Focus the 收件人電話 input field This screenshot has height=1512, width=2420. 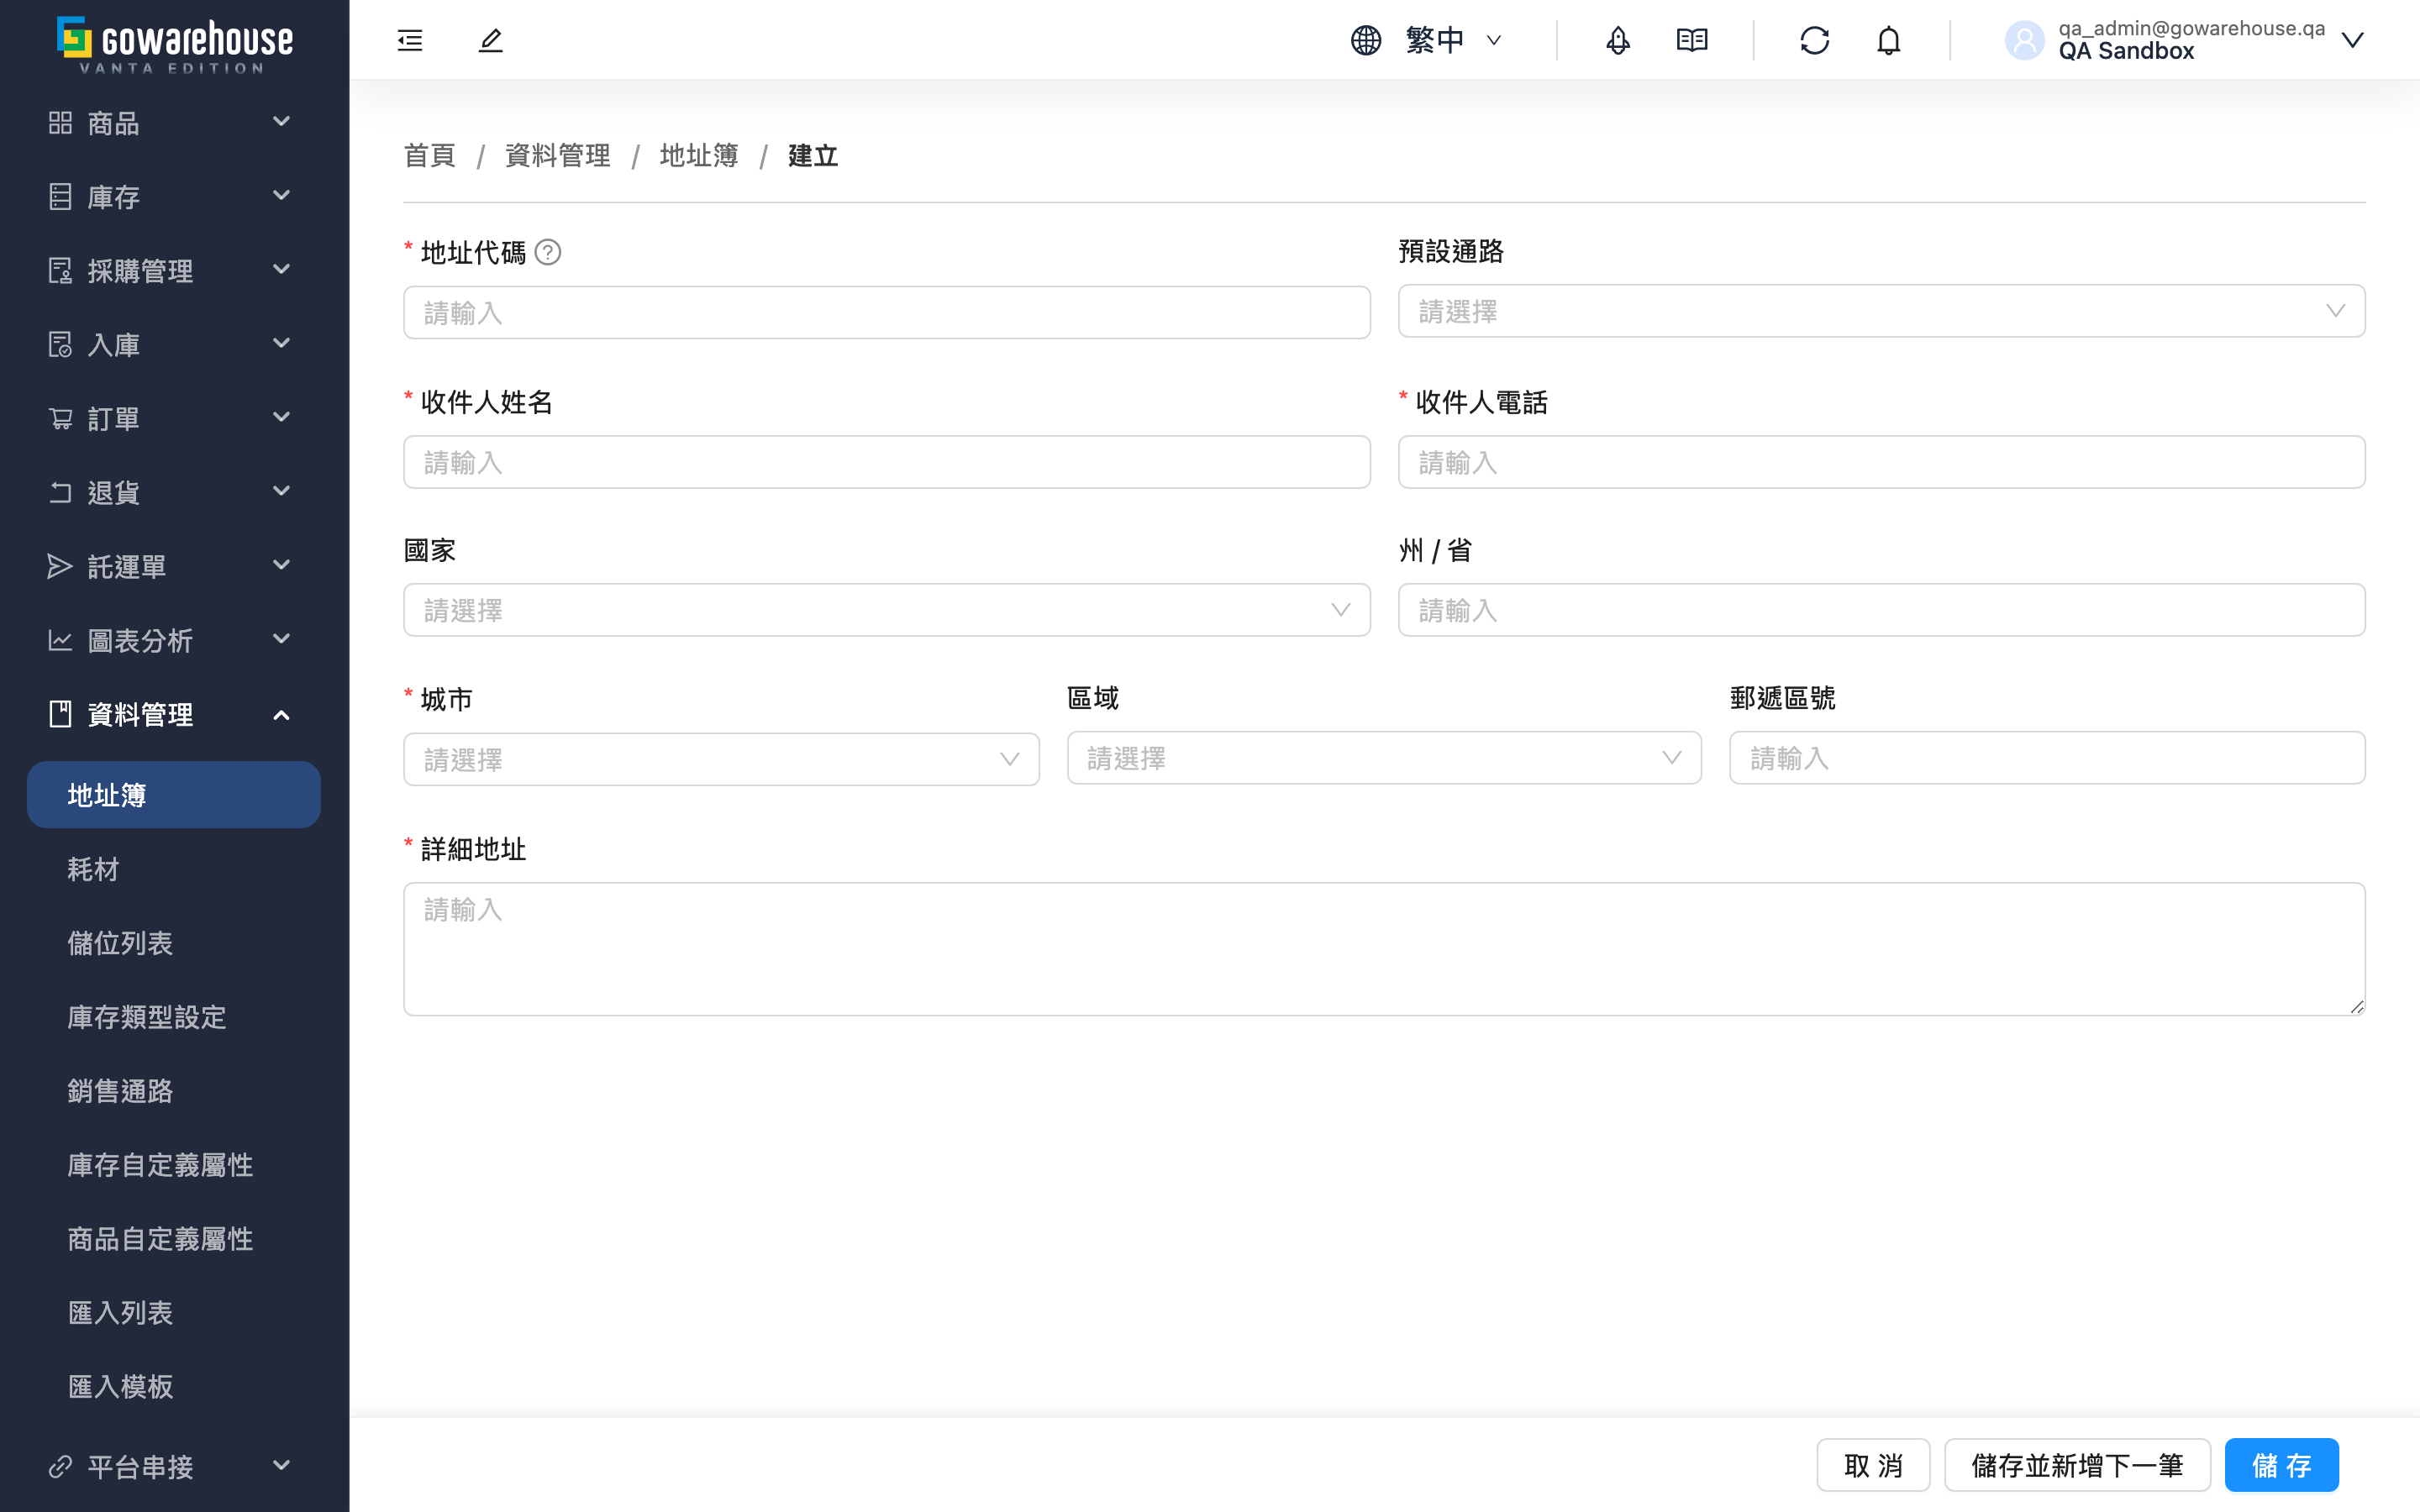[x=1881, y=462]
